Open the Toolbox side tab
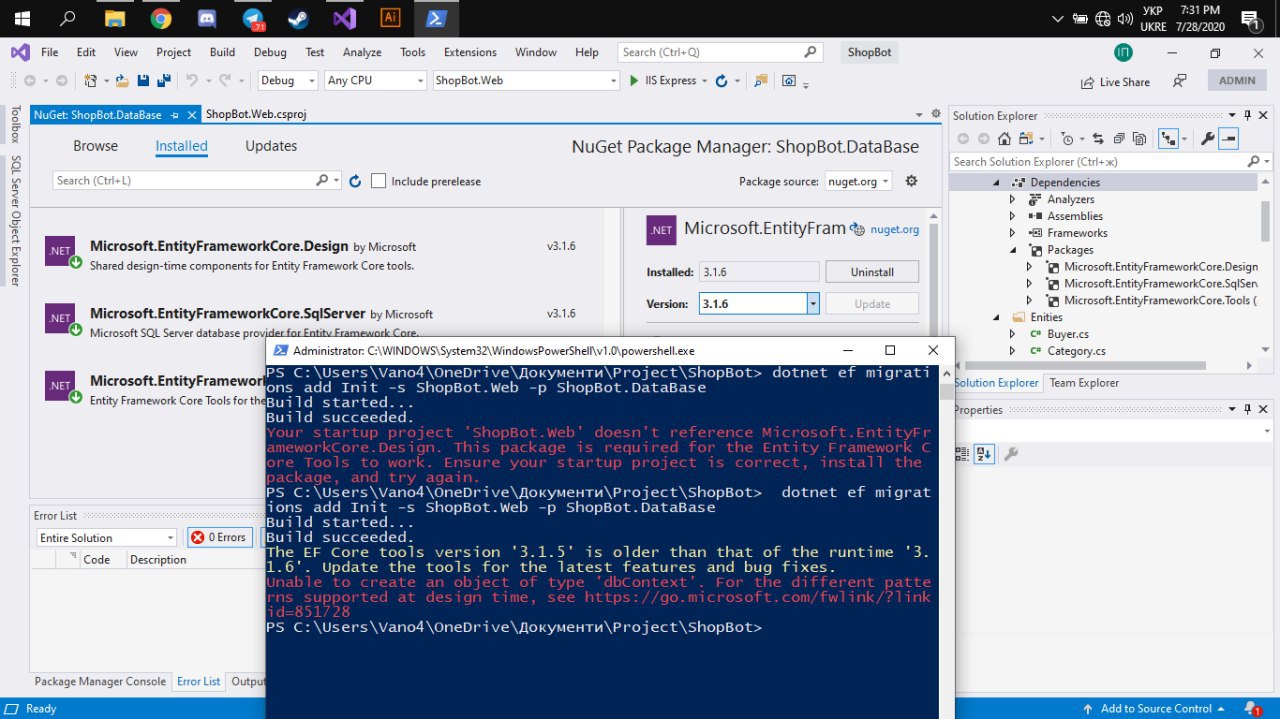The image size is (1280, 719). 14,125
